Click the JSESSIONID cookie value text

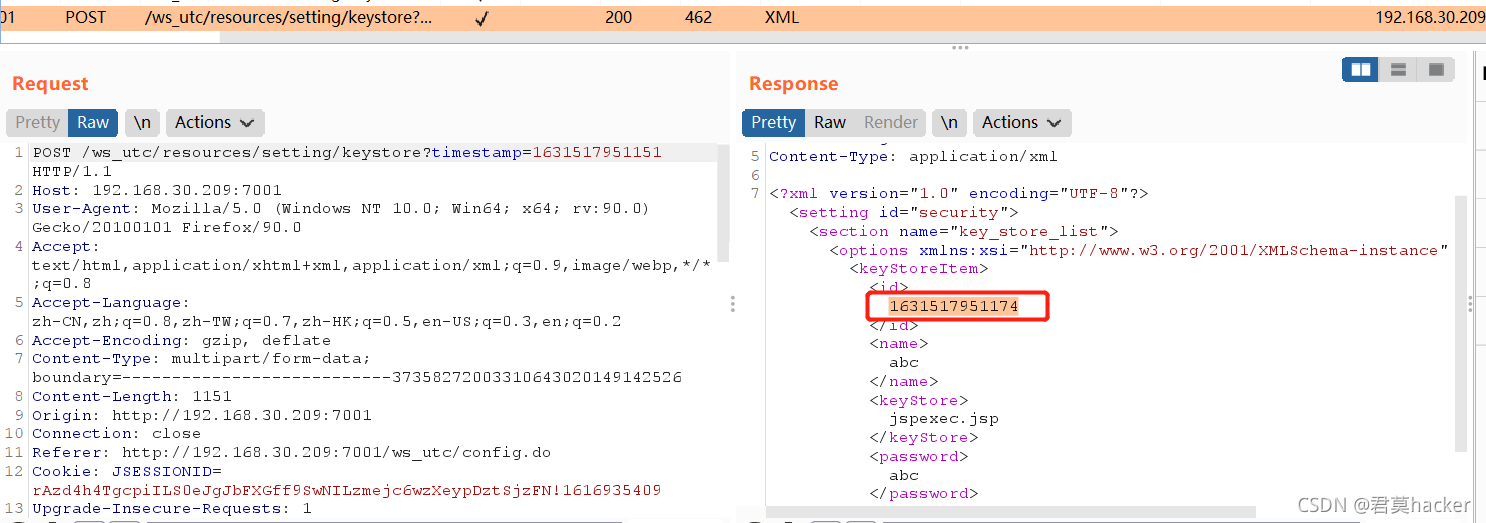pos(346,490)
